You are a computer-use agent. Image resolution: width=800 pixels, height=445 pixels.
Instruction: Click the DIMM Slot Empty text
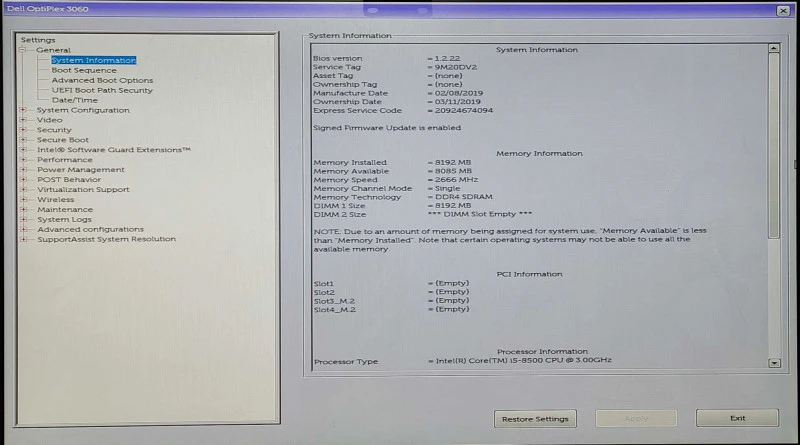point(480,214)
